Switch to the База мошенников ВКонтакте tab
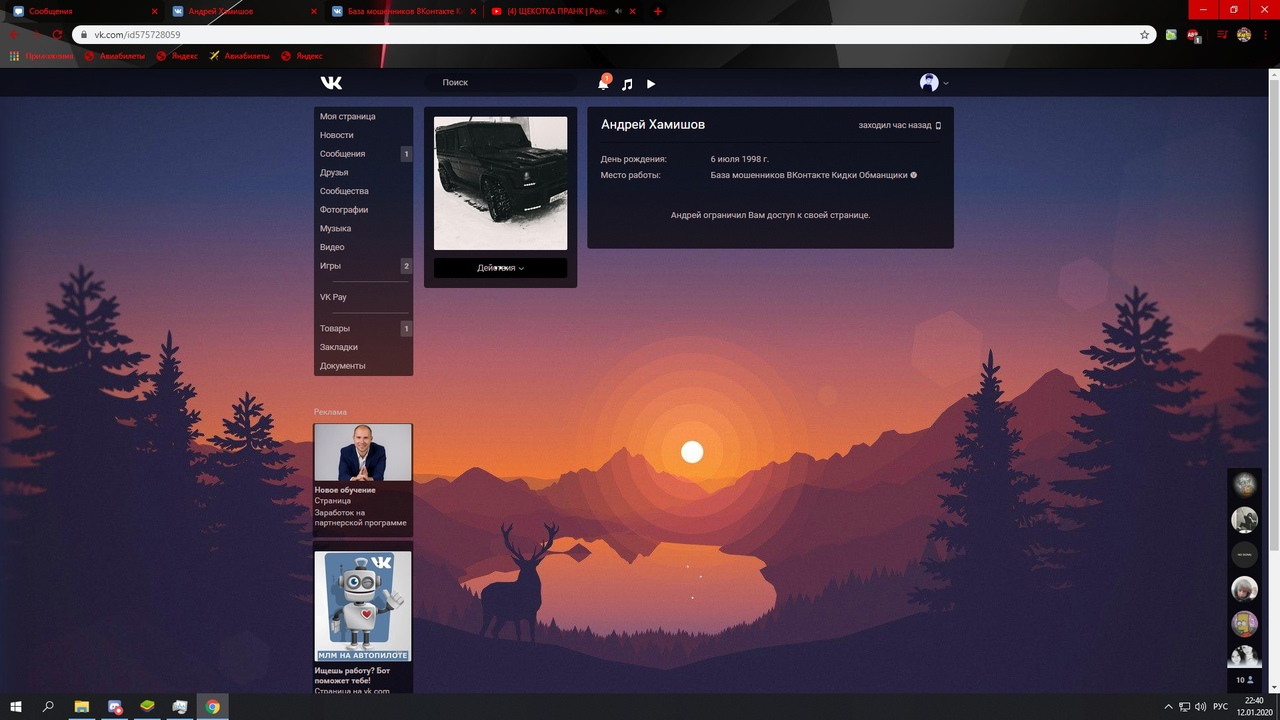This screenshot has width=1280, height=720. [400, 11]
